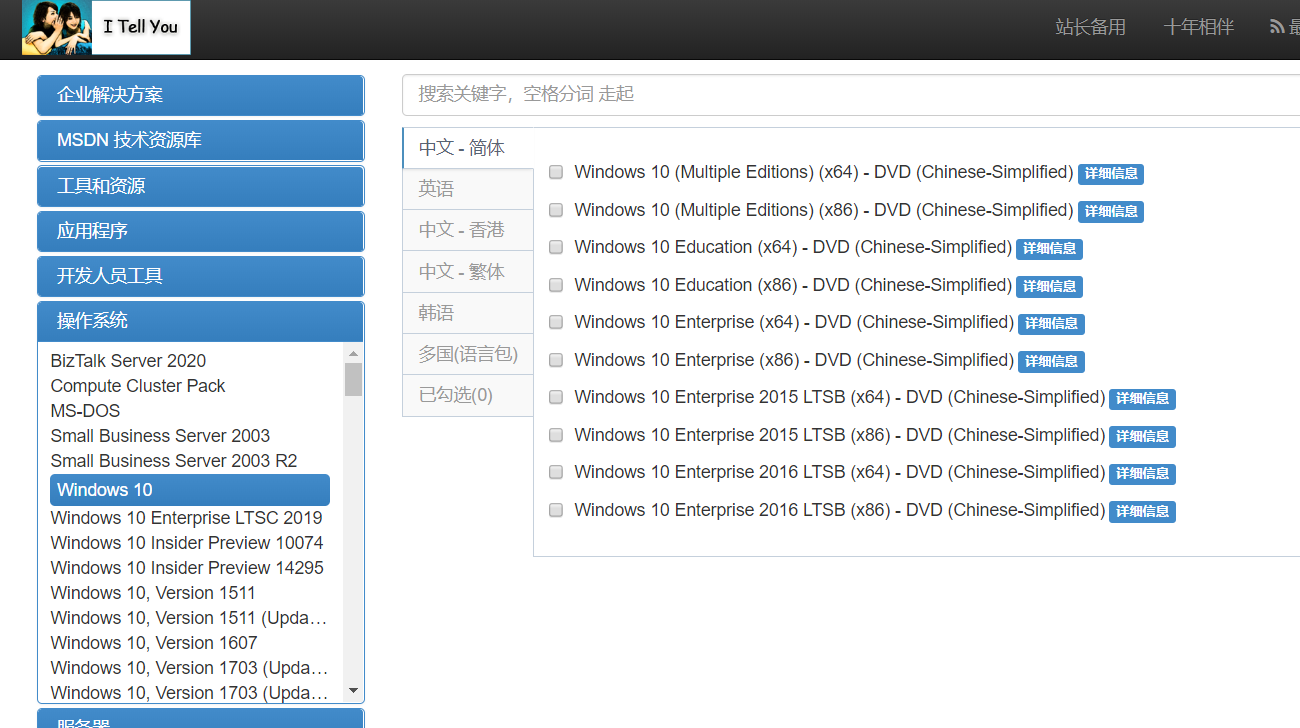
Task: Select Small Business Server 2003 entry
Action: 160,436
